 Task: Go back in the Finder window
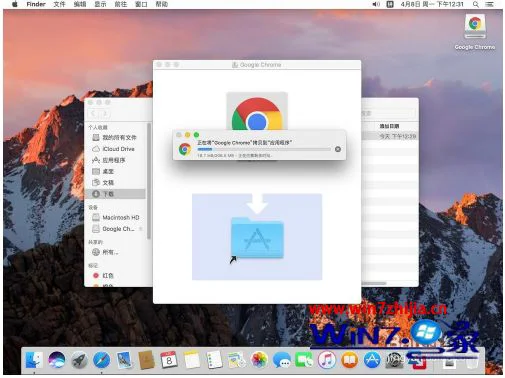[94, 114]
